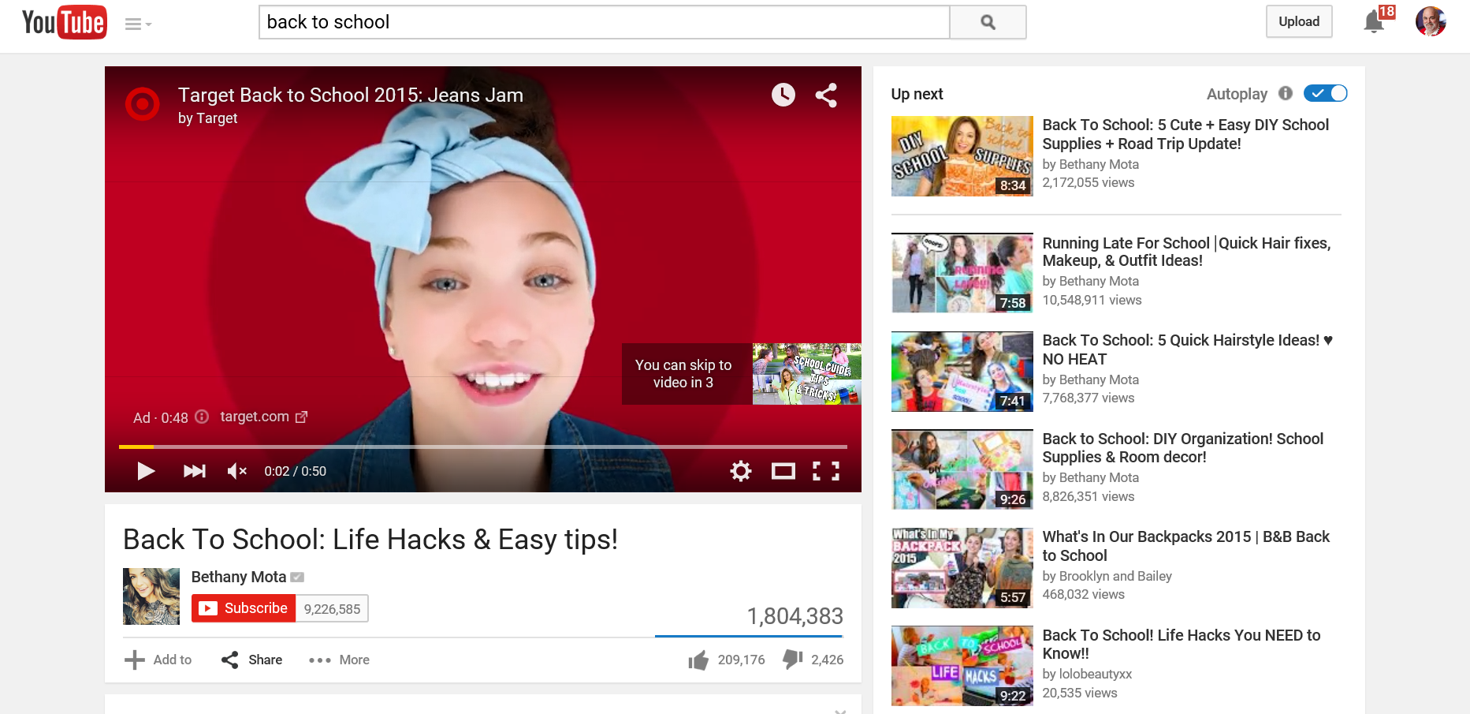Click the share icon atop video

point(826,95)
